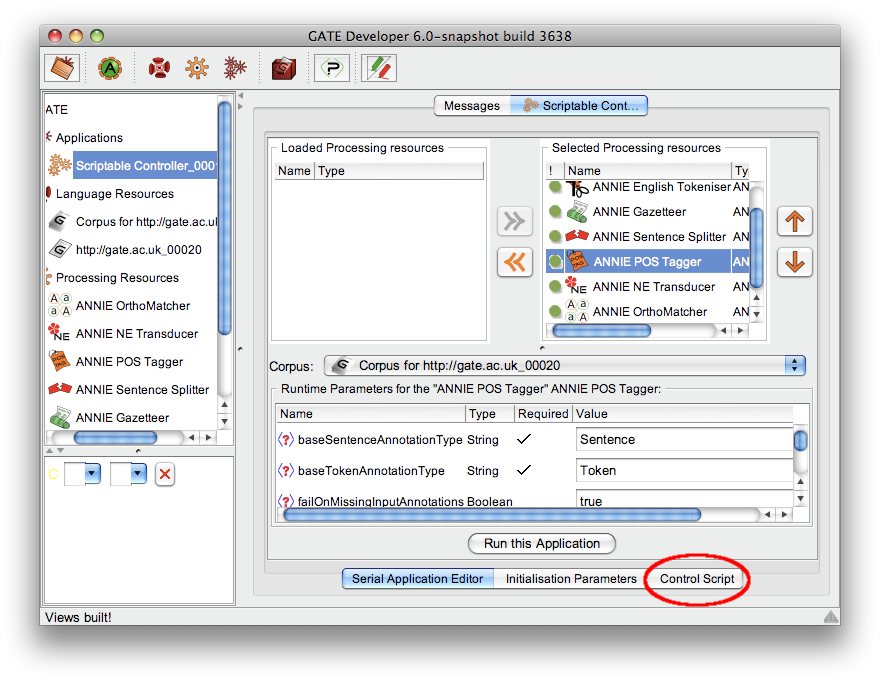Click the ANNIE 'A' toolbar icon
Viewport: 880px width, 680px height.
point(109,68)
